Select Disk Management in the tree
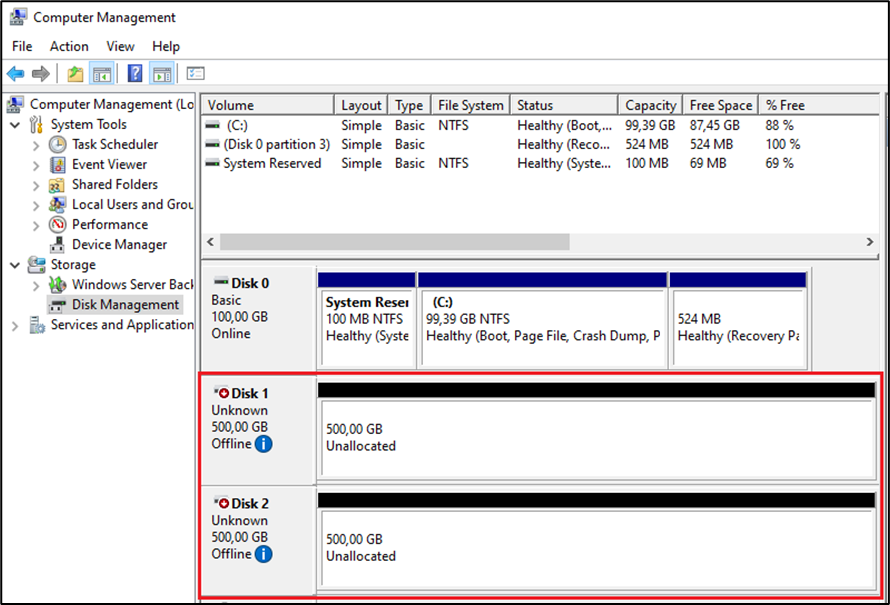 click(125, 305)
